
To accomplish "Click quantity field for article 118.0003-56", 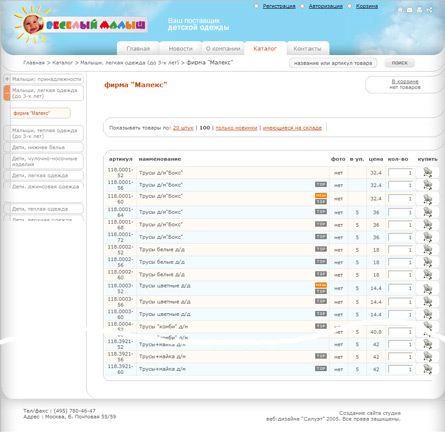I will tap(401, 302).
